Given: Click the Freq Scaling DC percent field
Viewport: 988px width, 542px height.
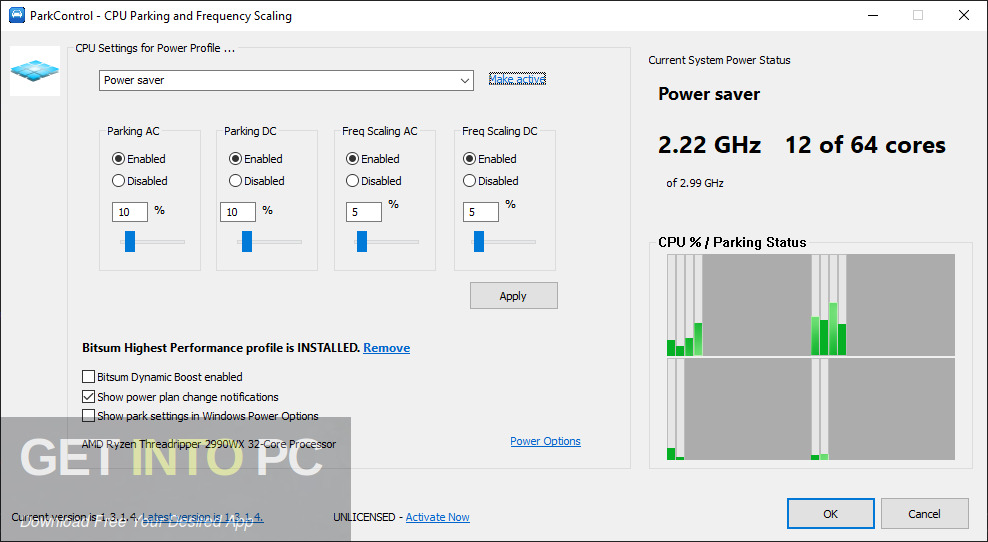Looking at the screenshot, I should (x=481, y=212).
